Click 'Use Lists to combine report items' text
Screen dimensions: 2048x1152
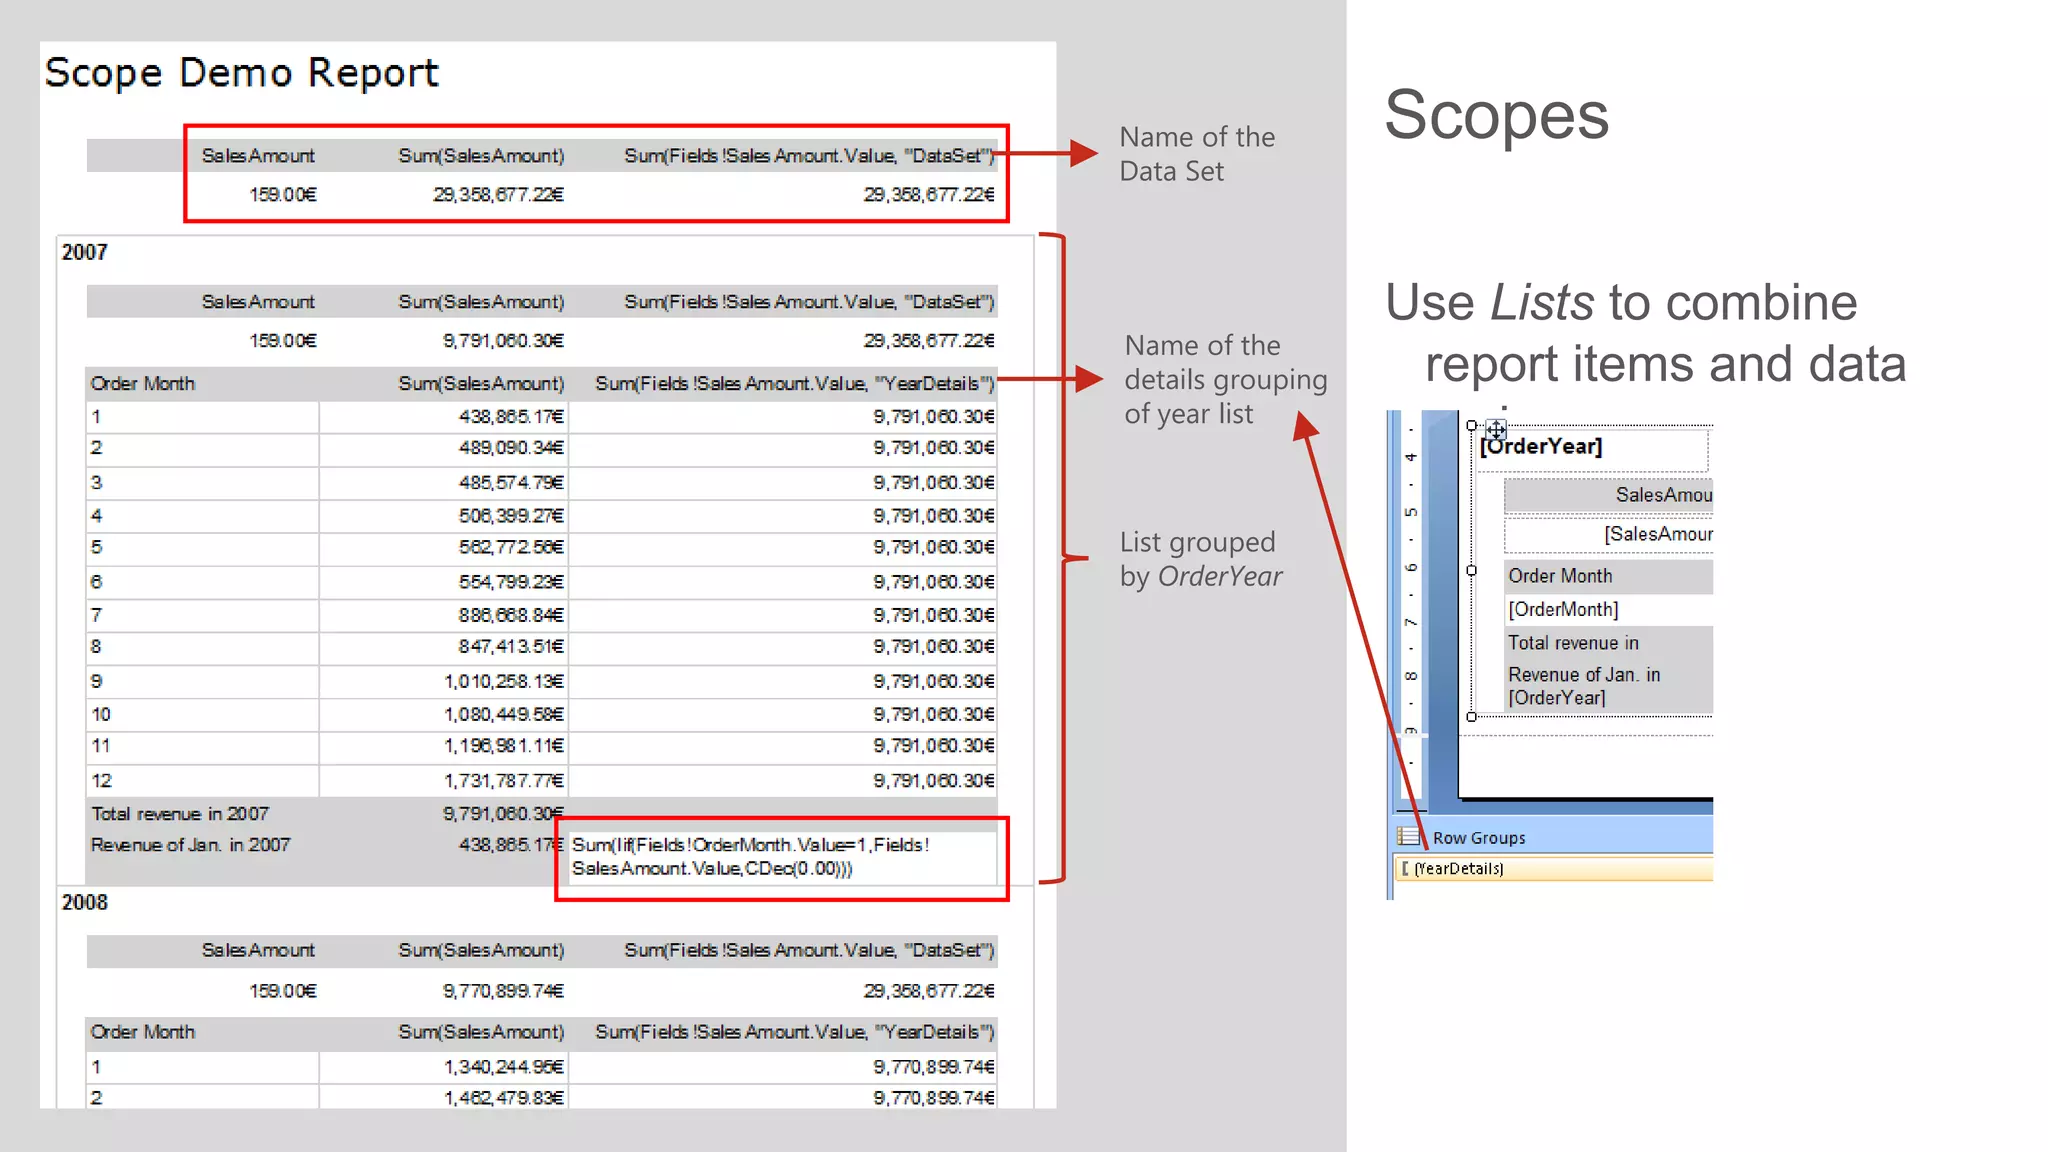pyautogui.click(x=1645, y=333)
